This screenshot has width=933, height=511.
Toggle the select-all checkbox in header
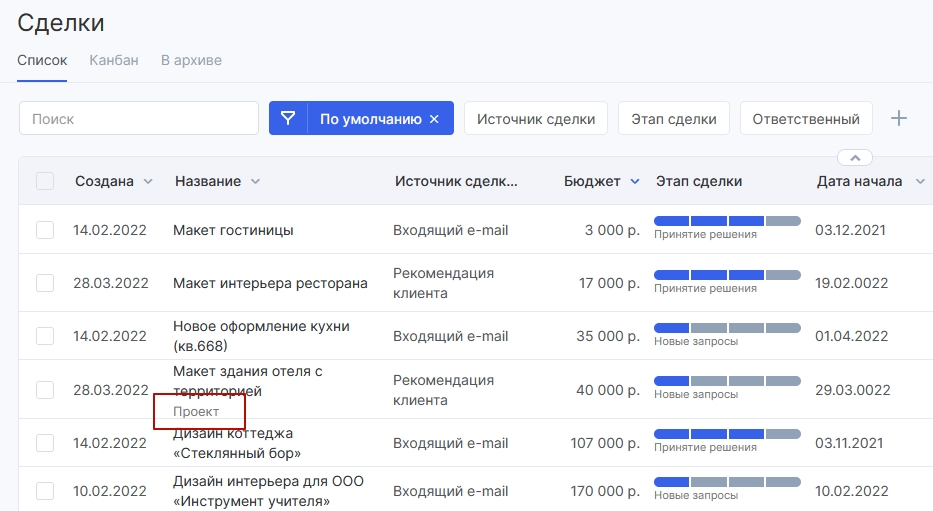tap(45, 181)
